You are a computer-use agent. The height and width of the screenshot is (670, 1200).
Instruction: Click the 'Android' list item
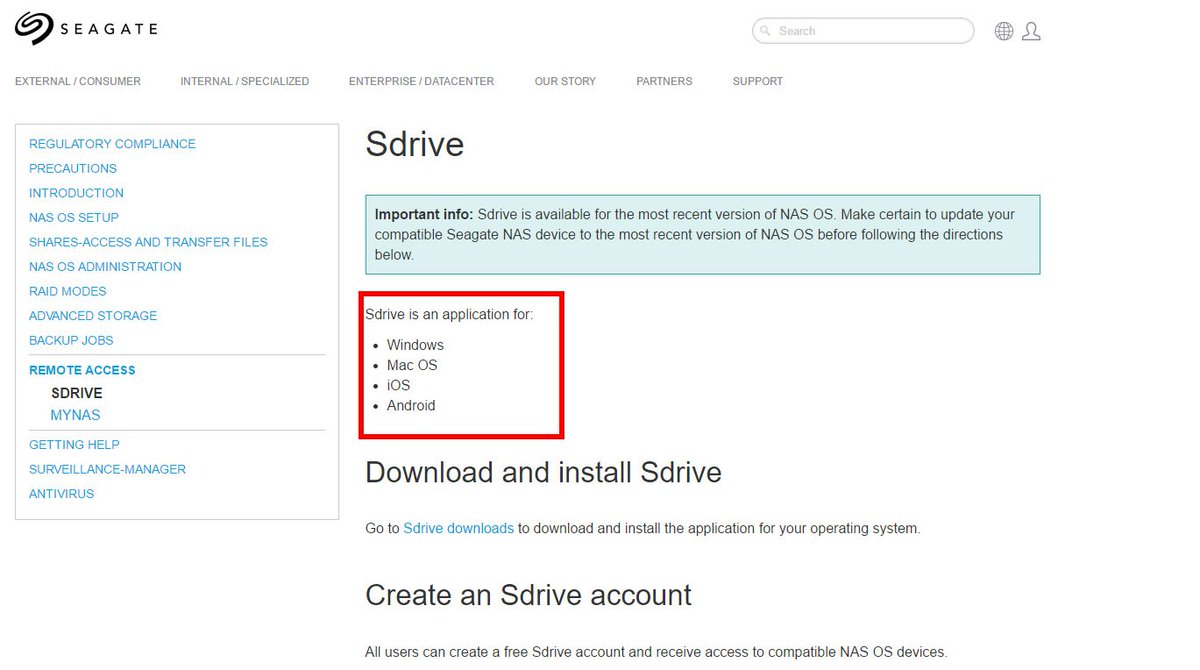pos(411,405)
